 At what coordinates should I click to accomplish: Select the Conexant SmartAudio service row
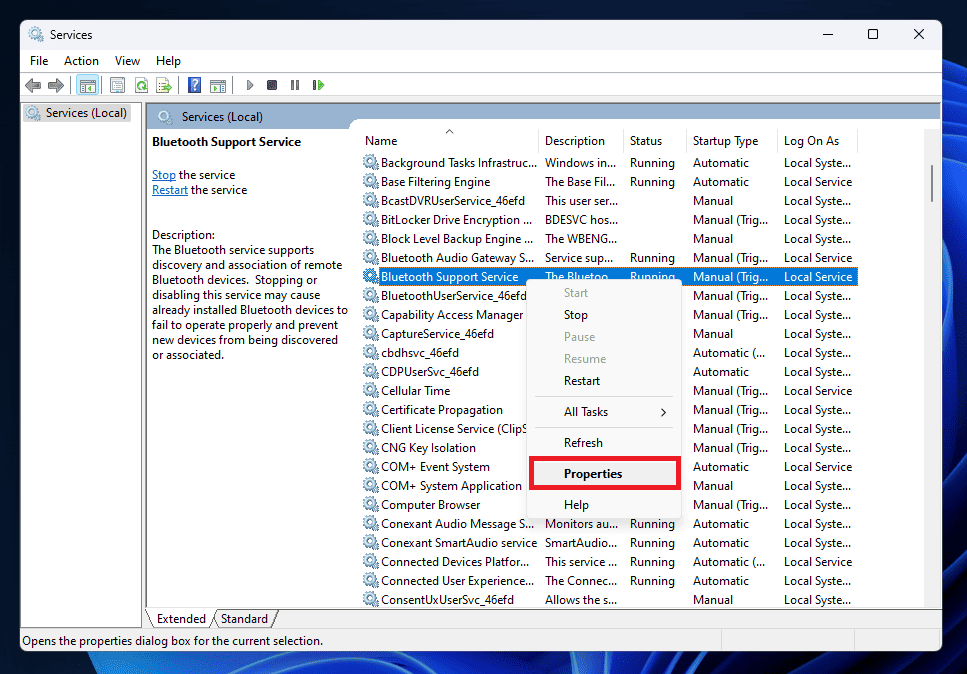click(609, 543)
